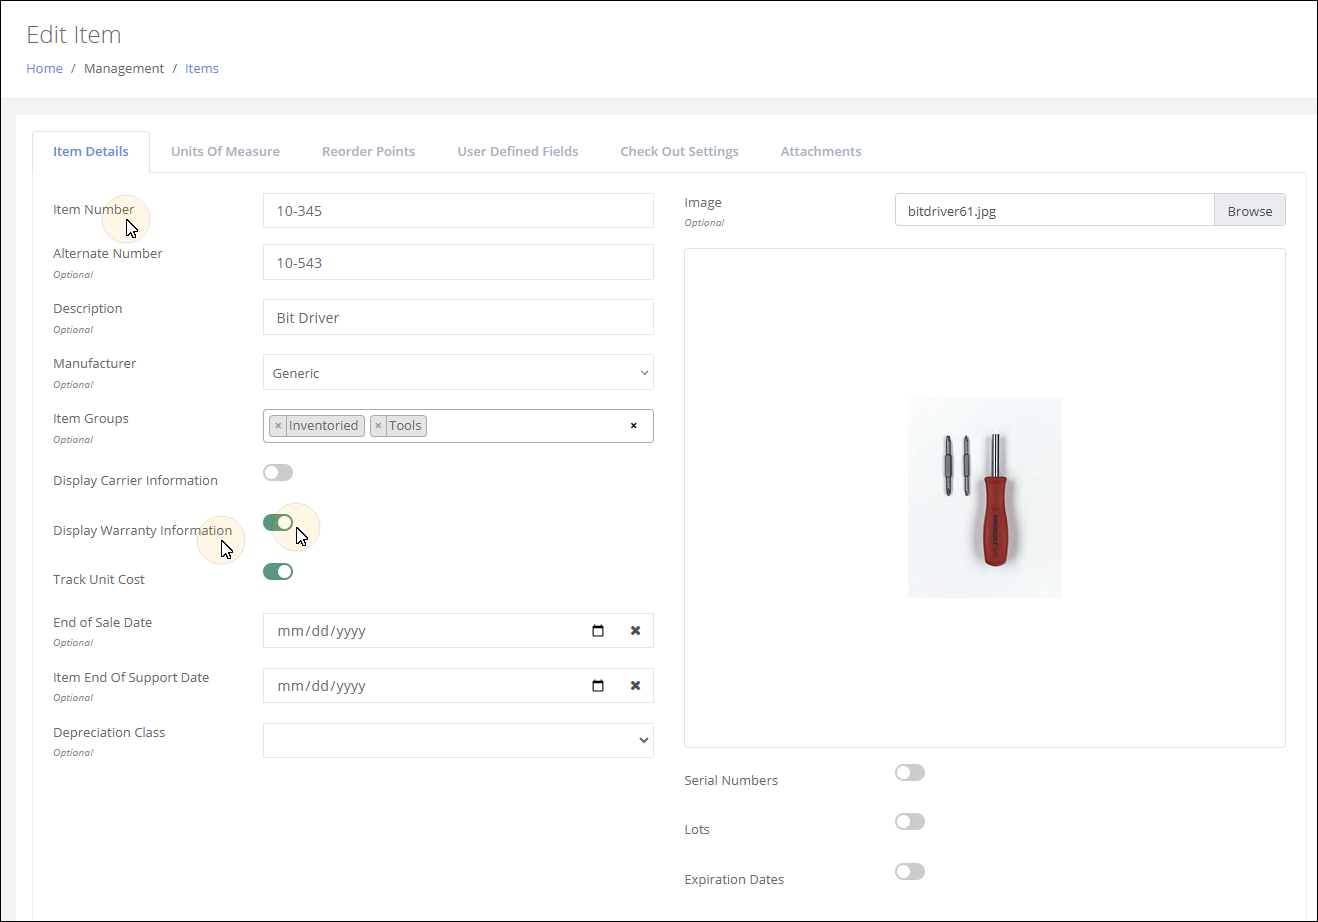Click the Track Unit Cost label
This screenshot has height=922, width=1318.
pyautogui.click(x=99, y=580)
